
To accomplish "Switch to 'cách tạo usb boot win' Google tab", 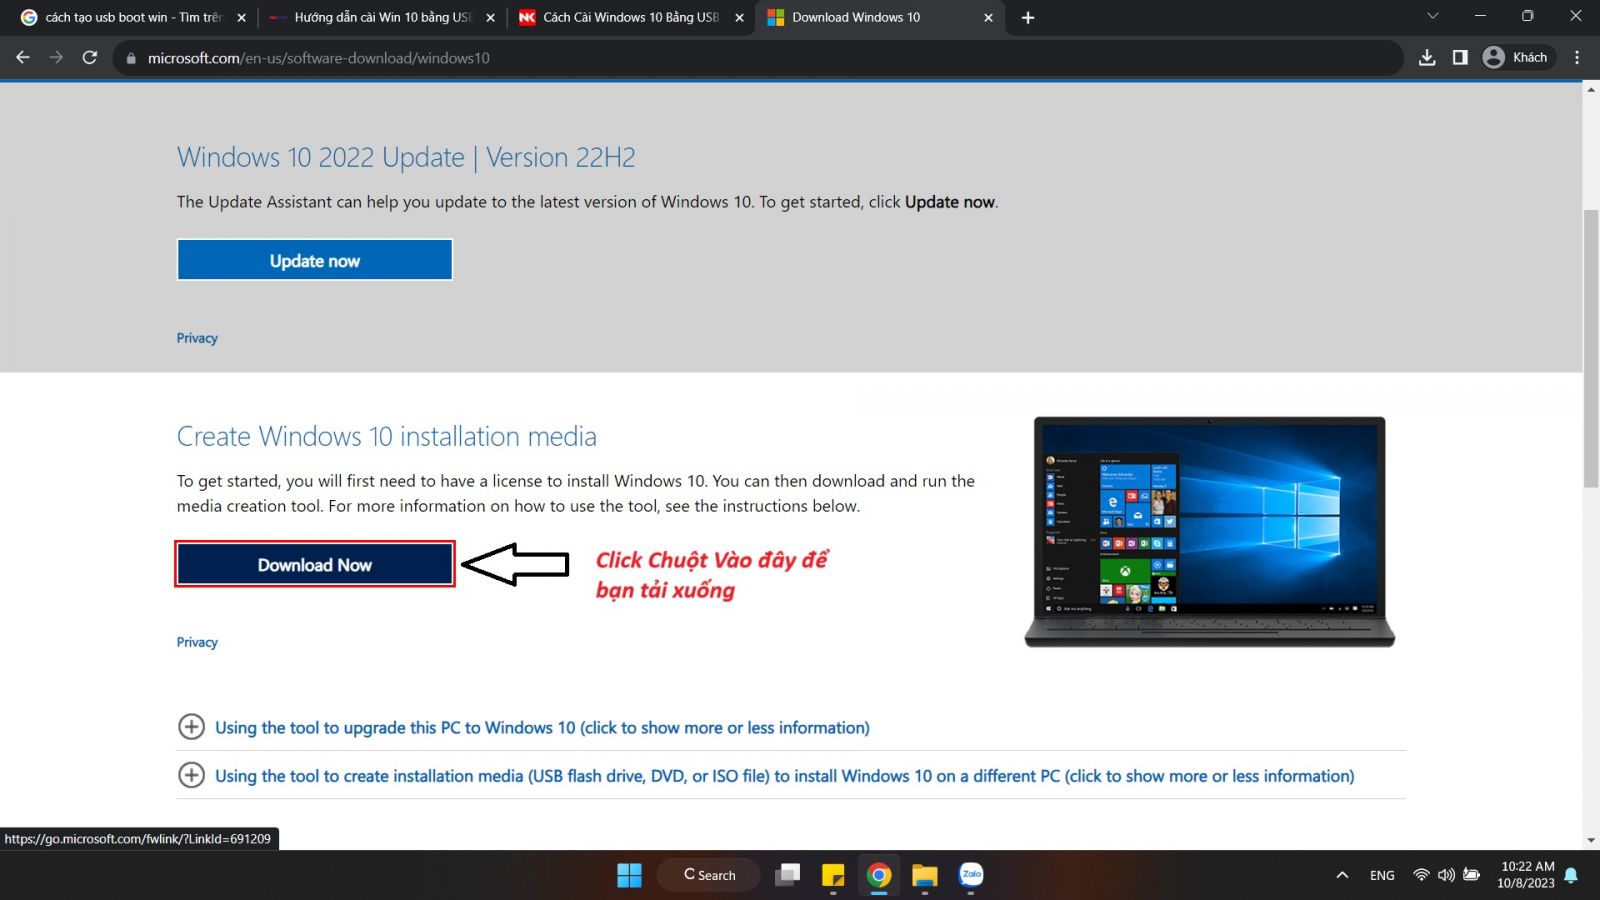I will click(134, 17).
